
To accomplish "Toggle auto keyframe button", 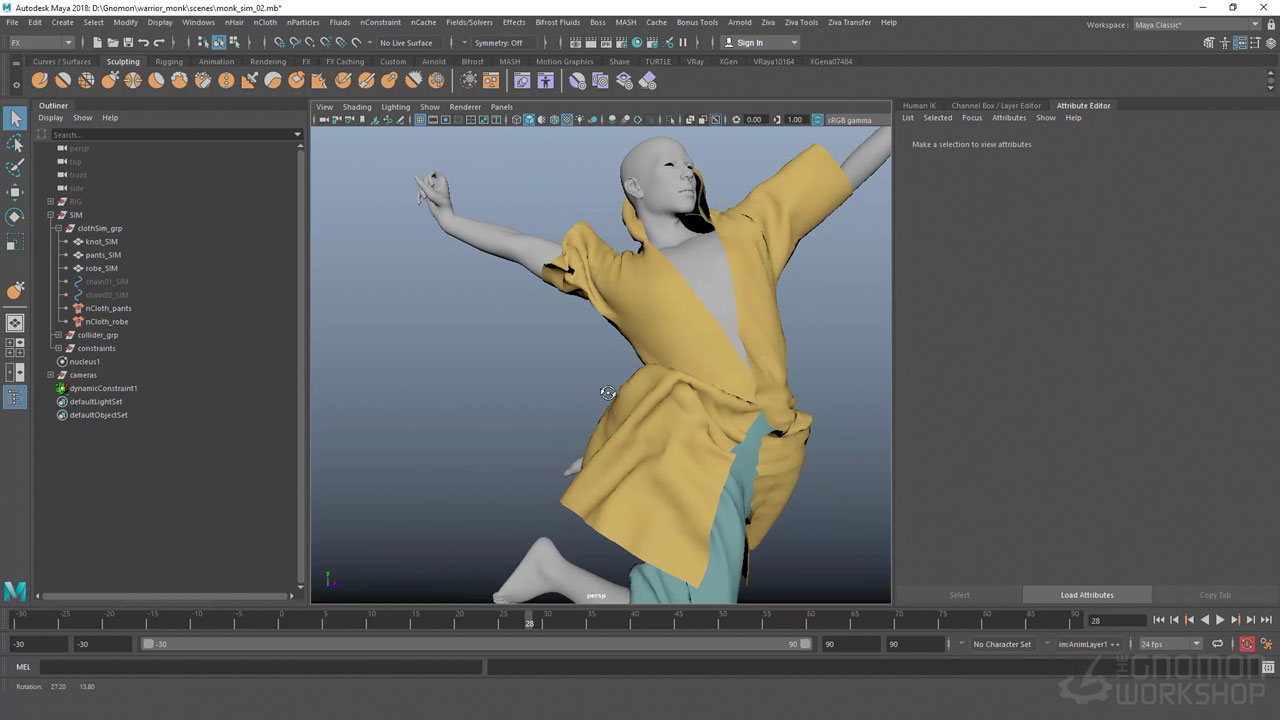I will tap(1247, 644).
